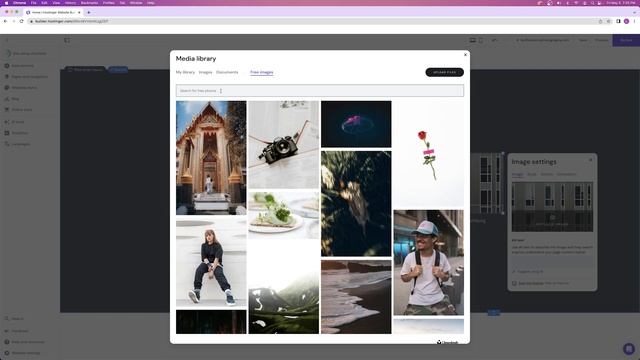Open the Chrome three-dot menu
The width and height of the screenshot is (640, 360).
coord(634,21)
